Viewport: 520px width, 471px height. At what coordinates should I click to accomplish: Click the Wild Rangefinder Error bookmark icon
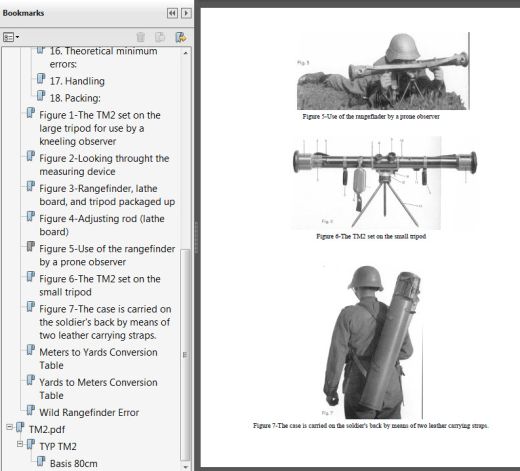pos(30,410)
